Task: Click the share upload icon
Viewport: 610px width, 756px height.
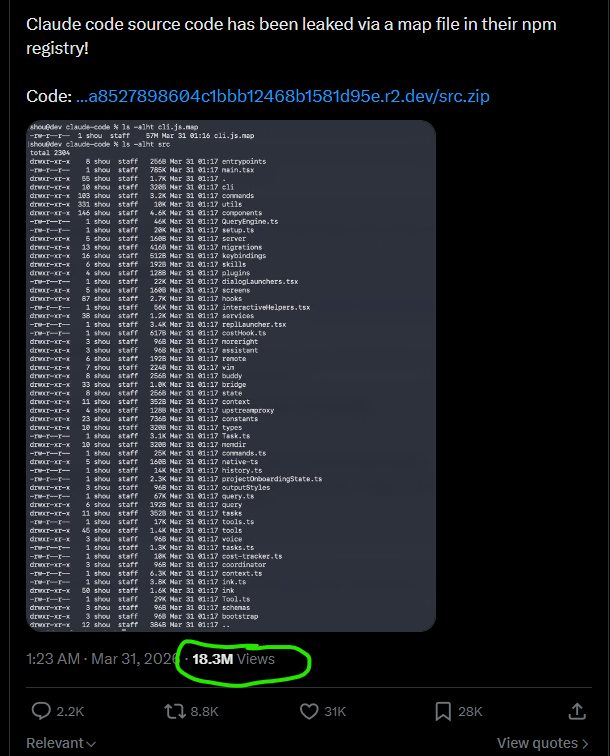Action: pos(577,711)
